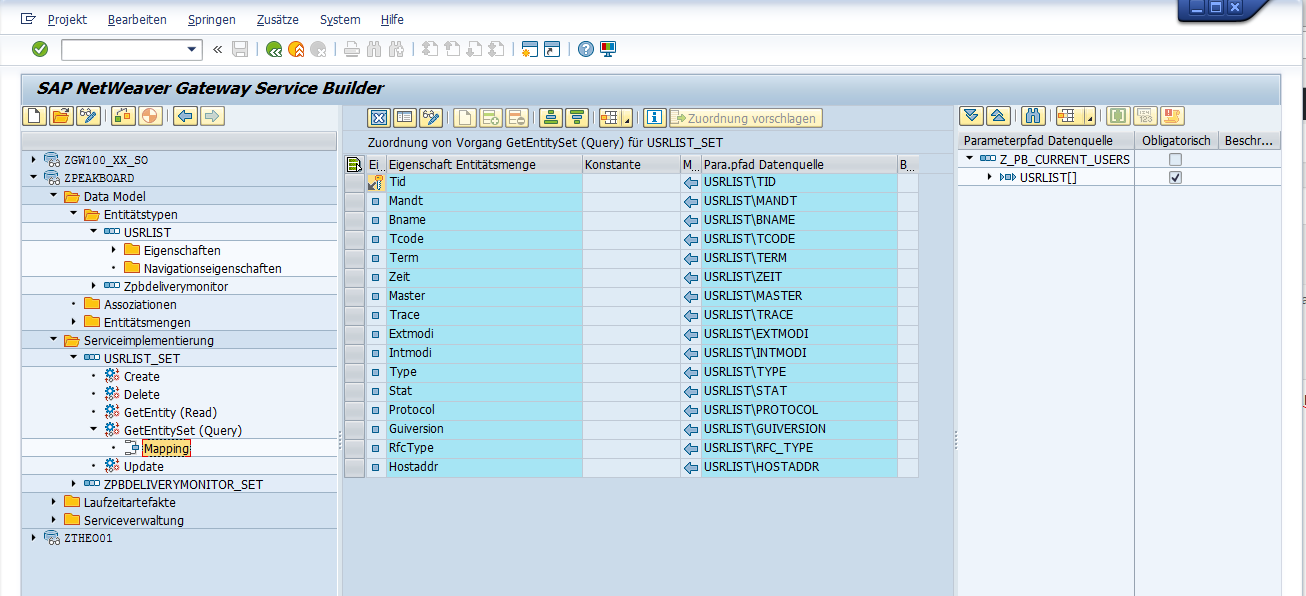Viewport: 1306px width, 596px height.
Task: Click the Open Project folder icon
Action: point(61,117)
